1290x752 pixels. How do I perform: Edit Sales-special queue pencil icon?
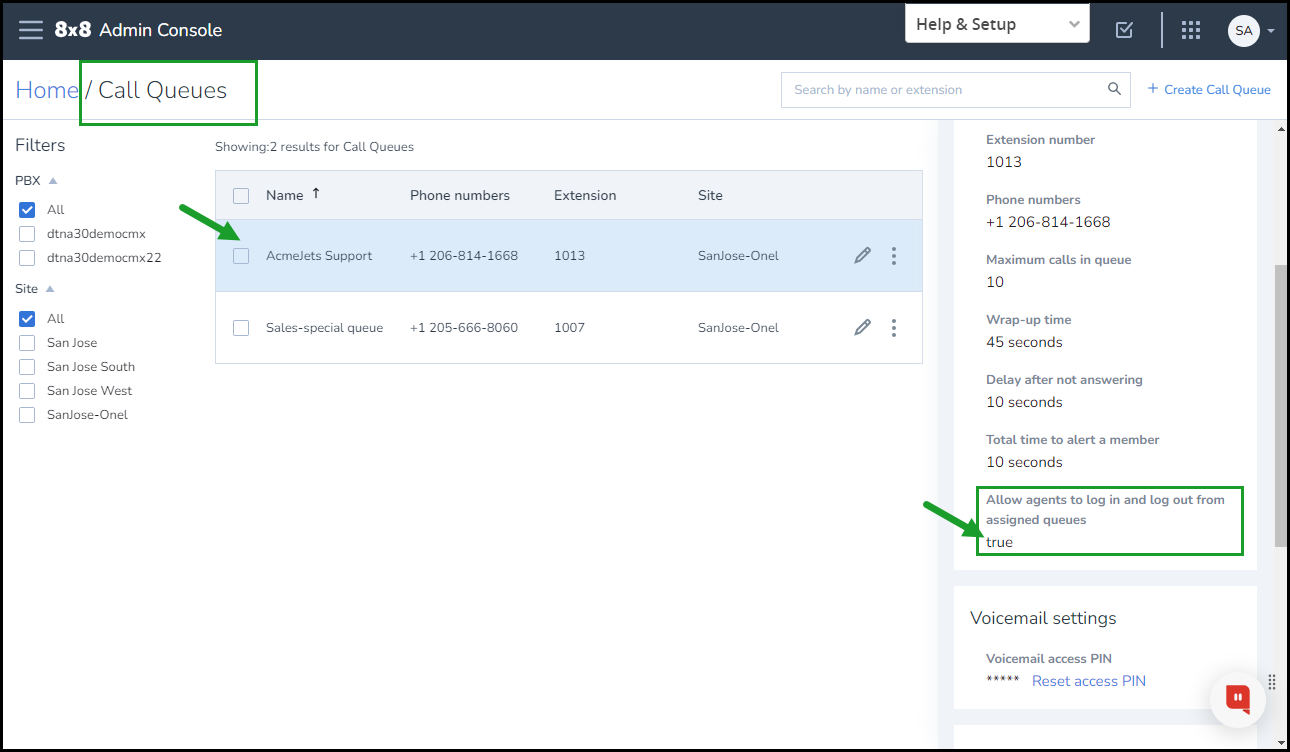coord(862,328)
